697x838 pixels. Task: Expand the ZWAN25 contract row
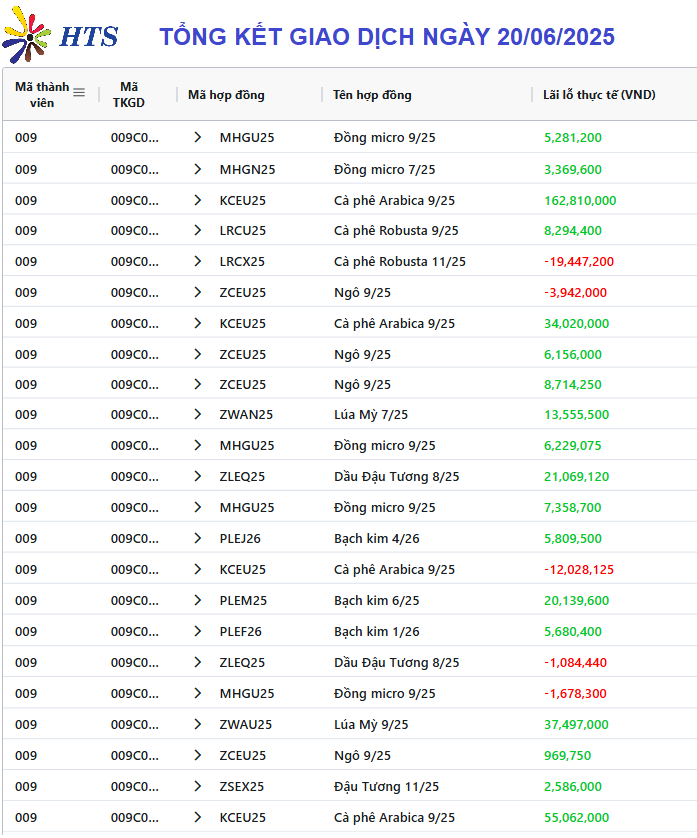point(198,414)
